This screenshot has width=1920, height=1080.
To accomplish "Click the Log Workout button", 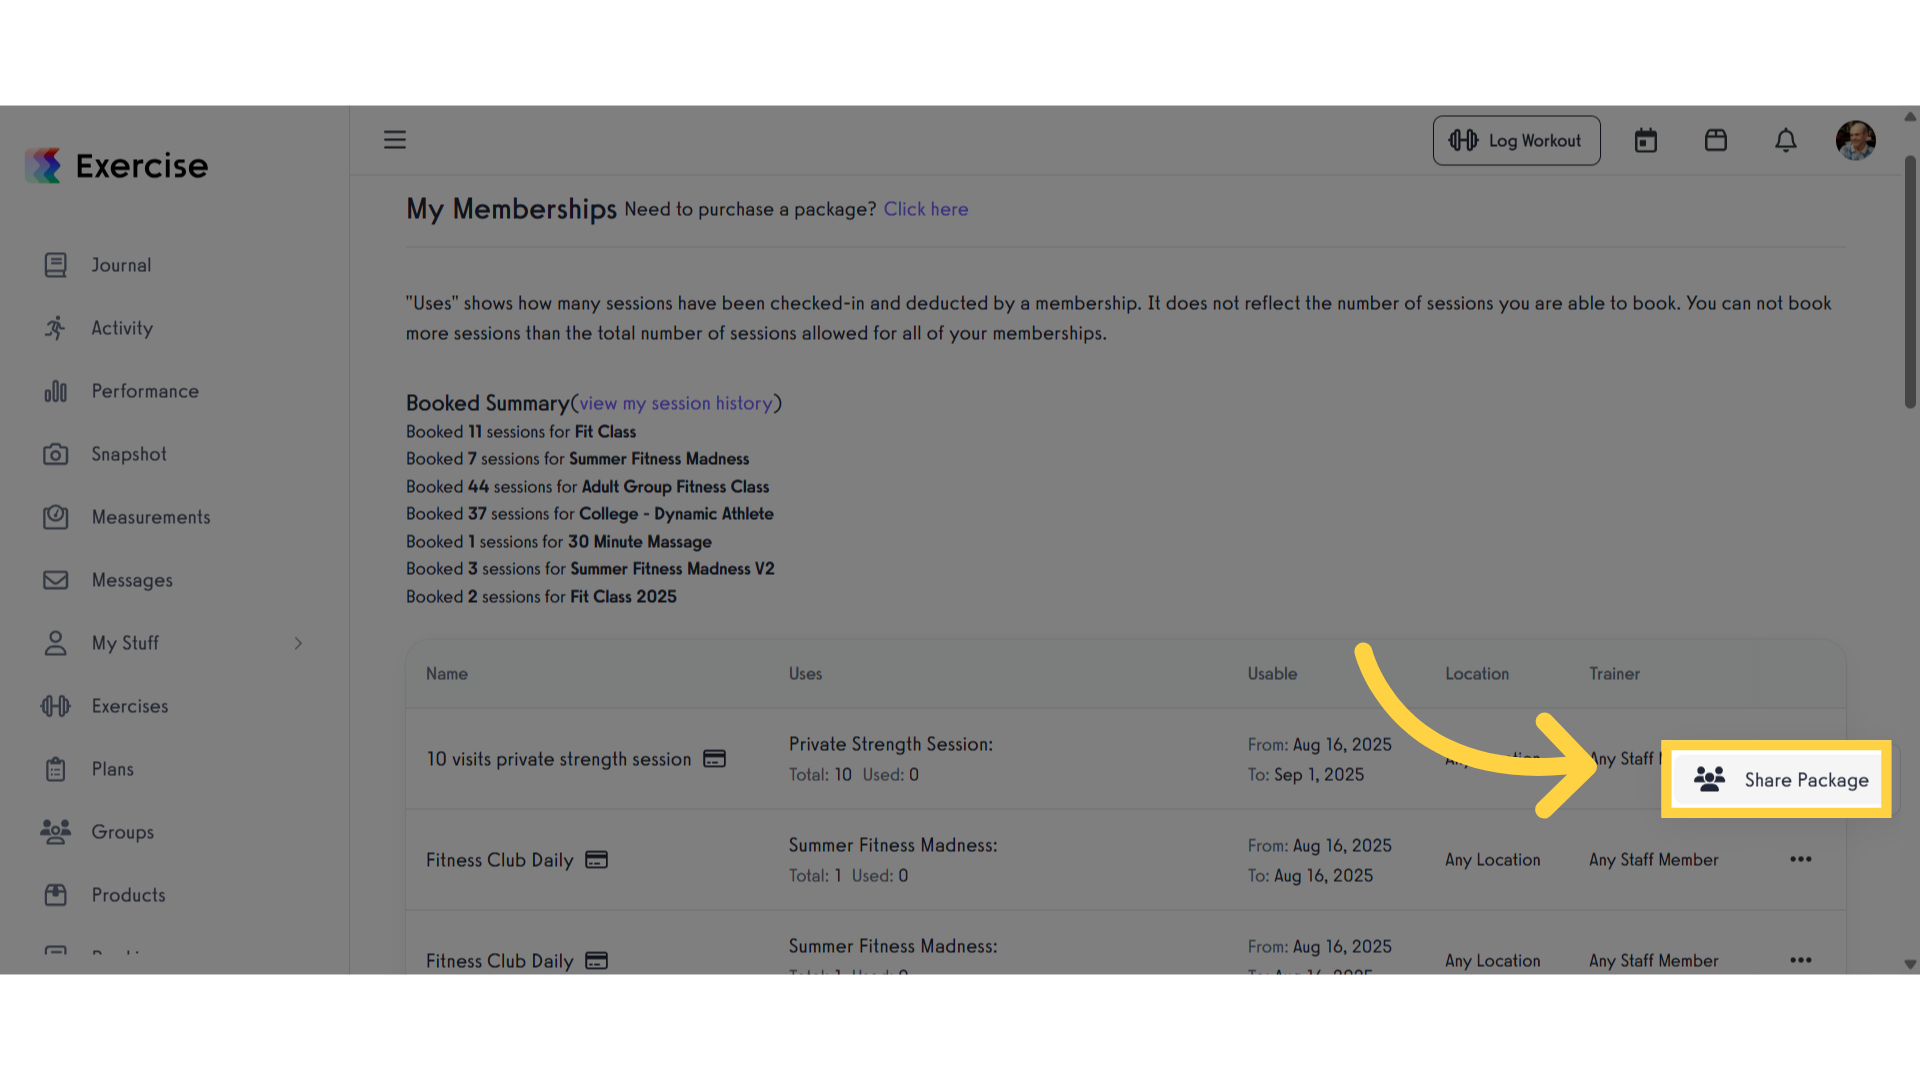I will point(1516,141).
